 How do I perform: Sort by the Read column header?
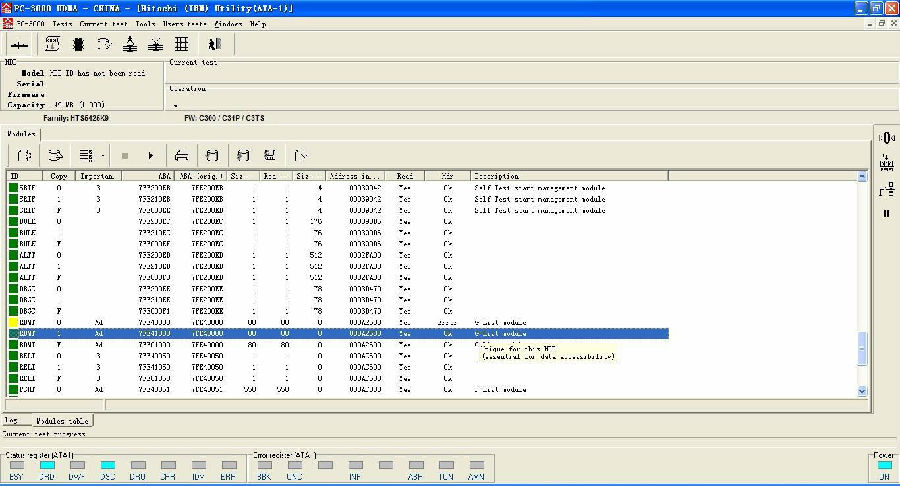[x=405, y=176]
